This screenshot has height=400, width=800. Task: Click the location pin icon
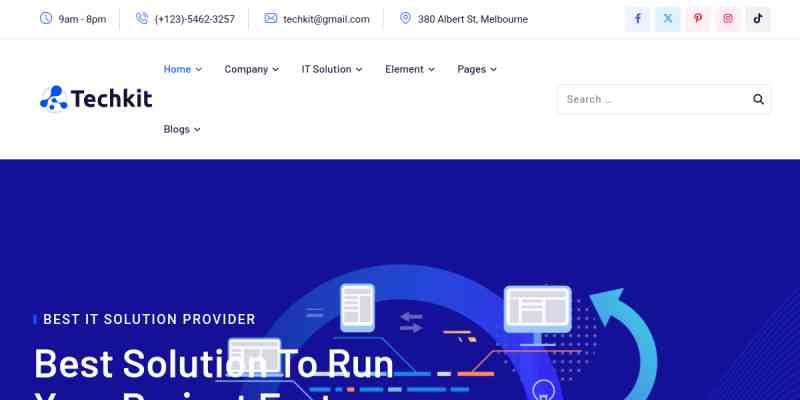(405, 19)
